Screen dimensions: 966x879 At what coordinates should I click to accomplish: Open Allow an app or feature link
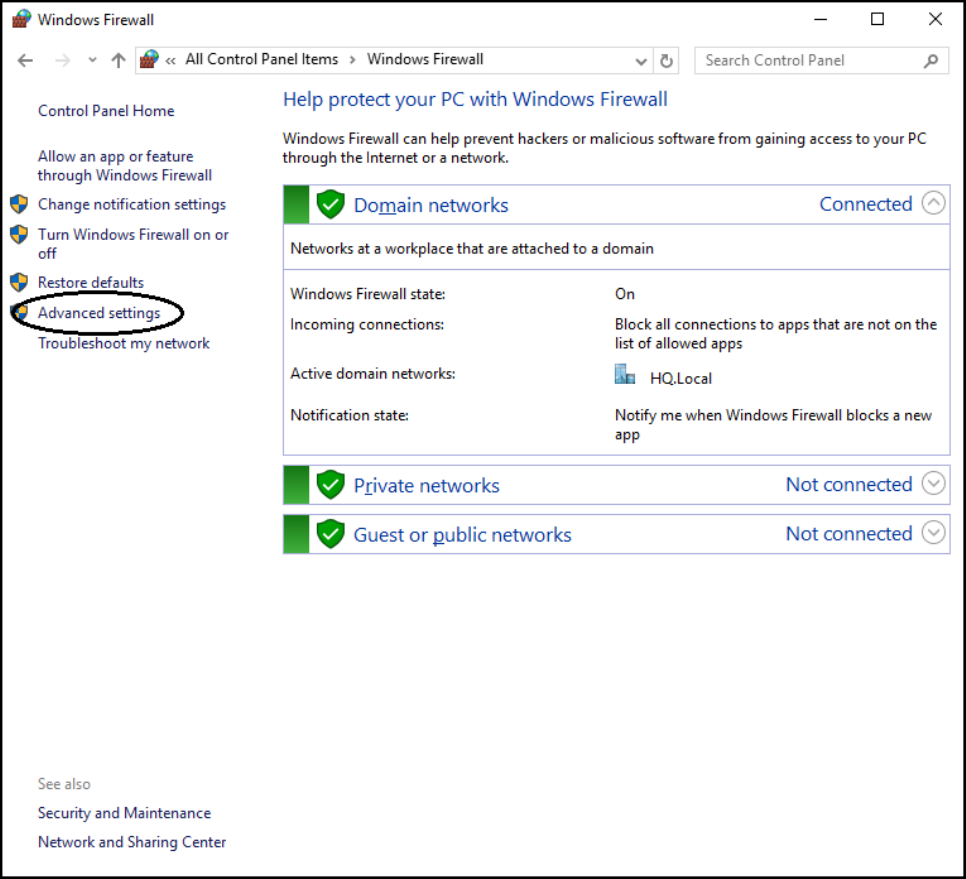point(124,166)
